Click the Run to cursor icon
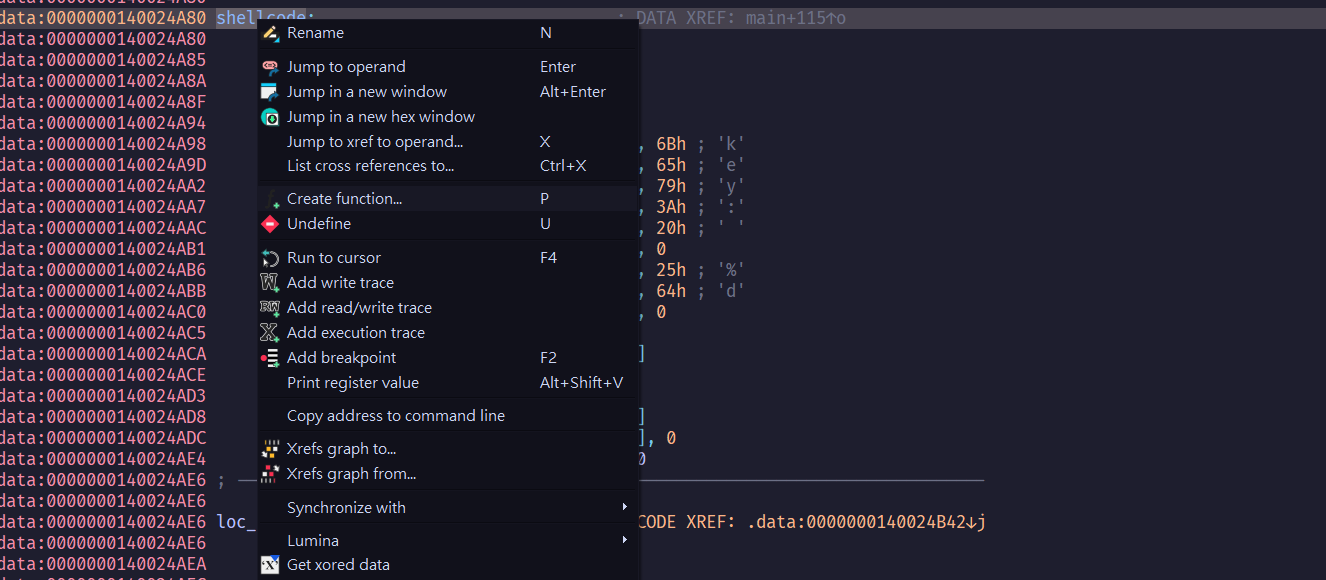The height and width of the screenshot is (580, 1326). pyautogui.click(x=270, y=258)
